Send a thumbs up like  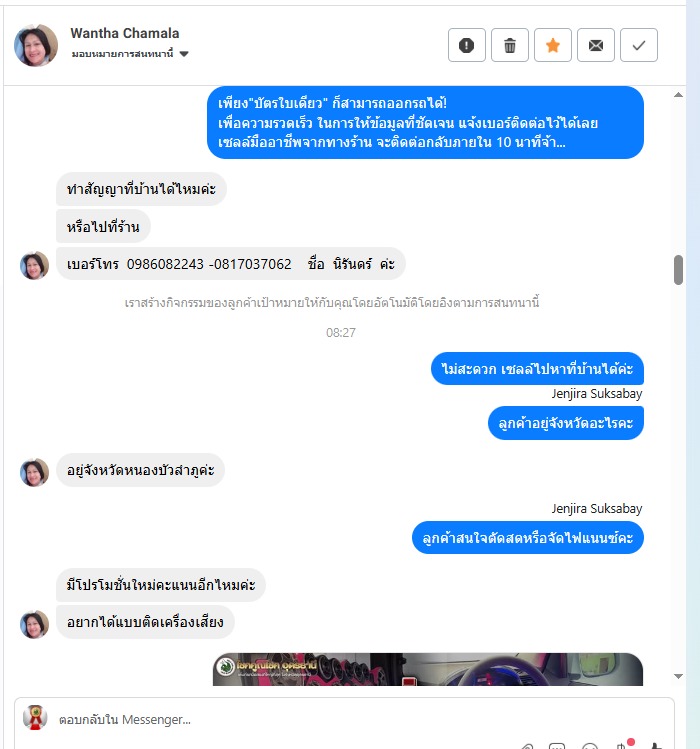tap(656, 746)
